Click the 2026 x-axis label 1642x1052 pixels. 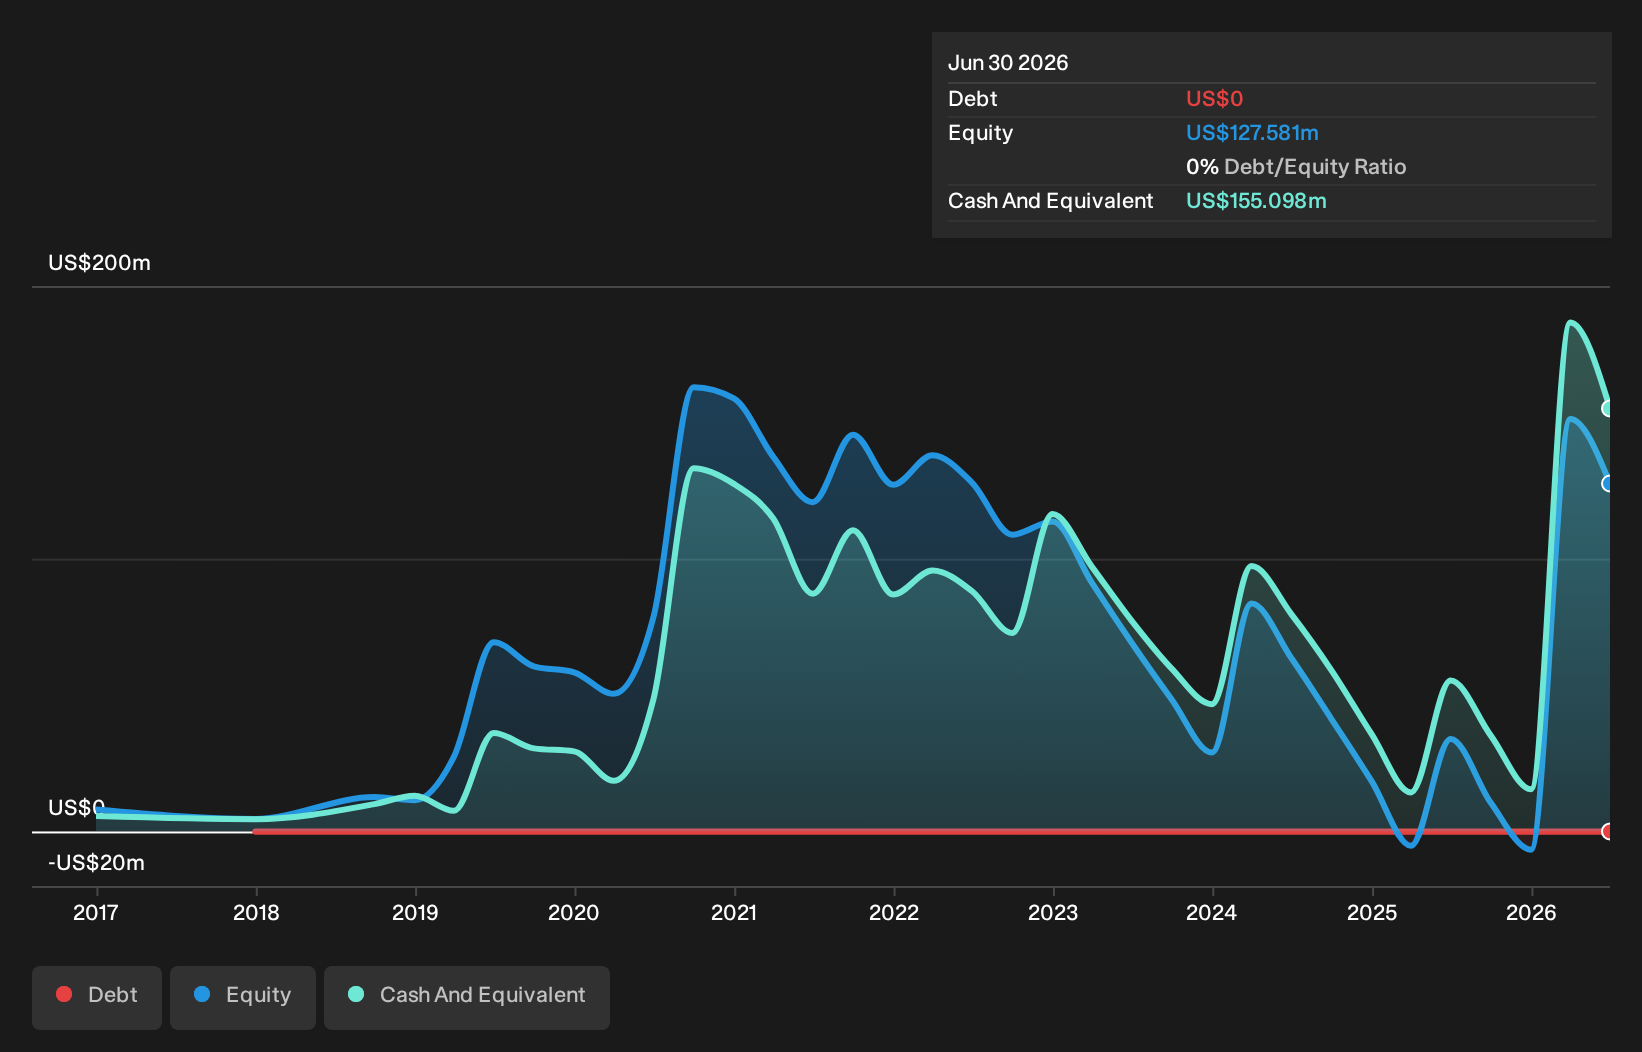(1531, 912)
